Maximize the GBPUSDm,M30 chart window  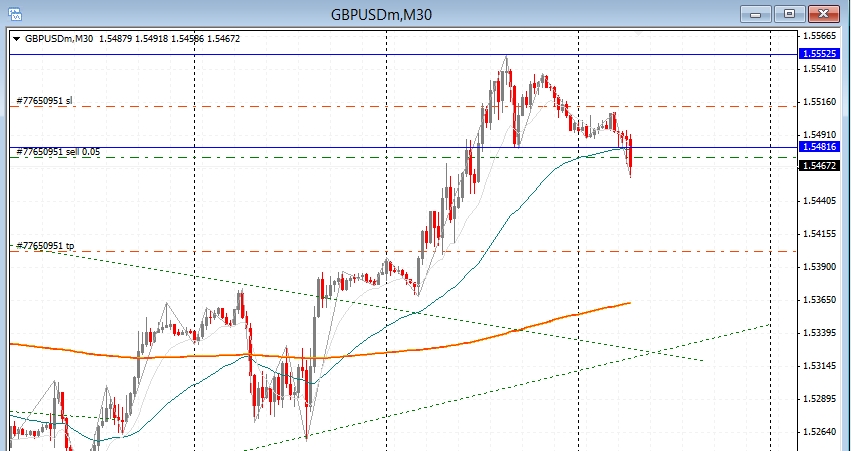point(790,14)
